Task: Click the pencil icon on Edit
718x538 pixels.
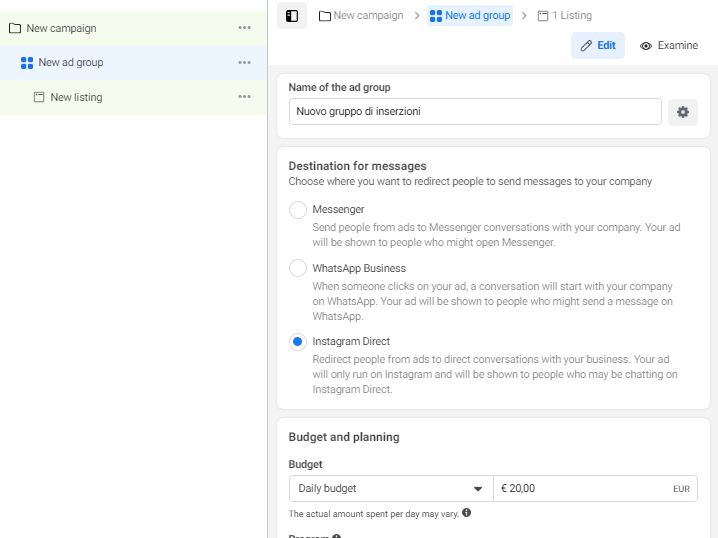Action: [x=586, y=45]
